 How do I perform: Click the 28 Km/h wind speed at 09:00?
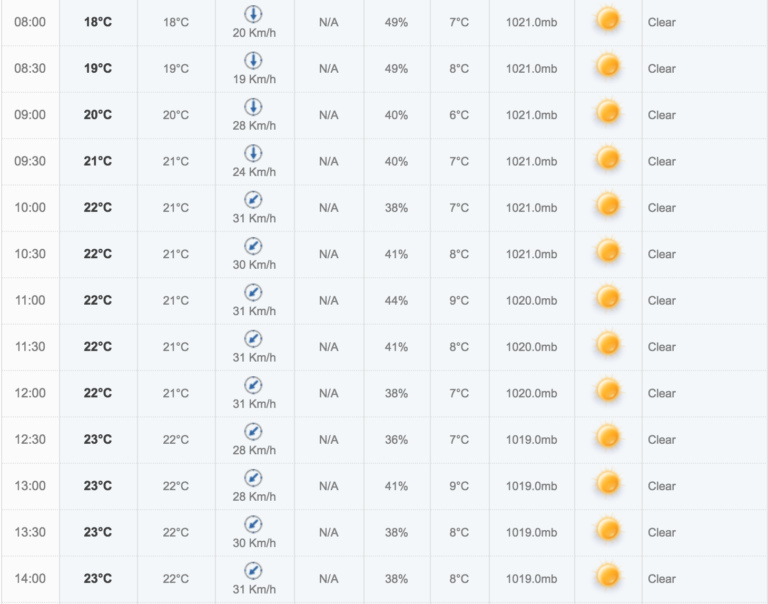point(254,125)
